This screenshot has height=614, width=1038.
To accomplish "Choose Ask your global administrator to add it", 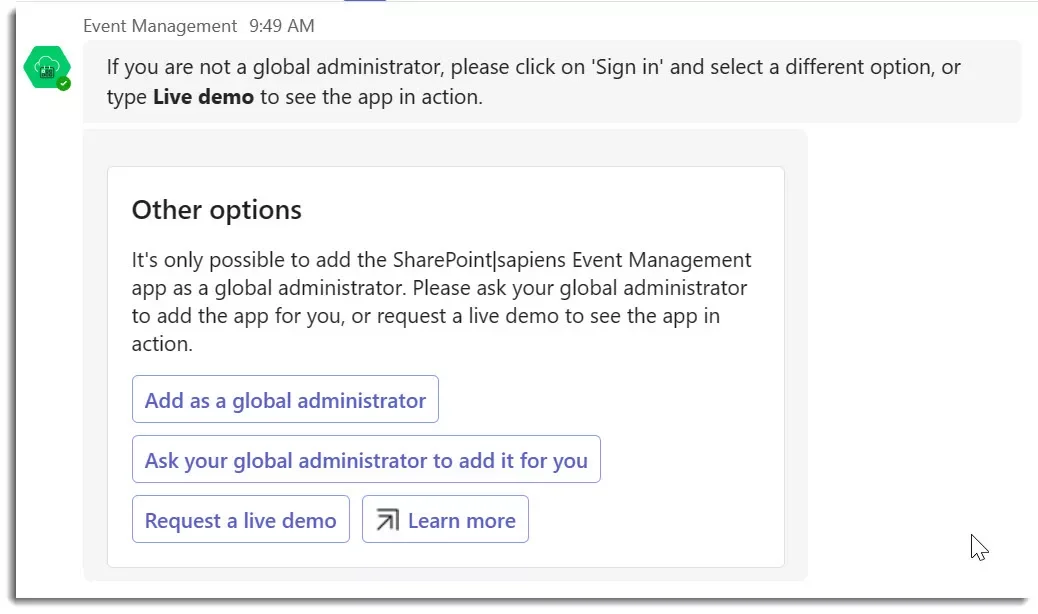I will click(366, 459).
